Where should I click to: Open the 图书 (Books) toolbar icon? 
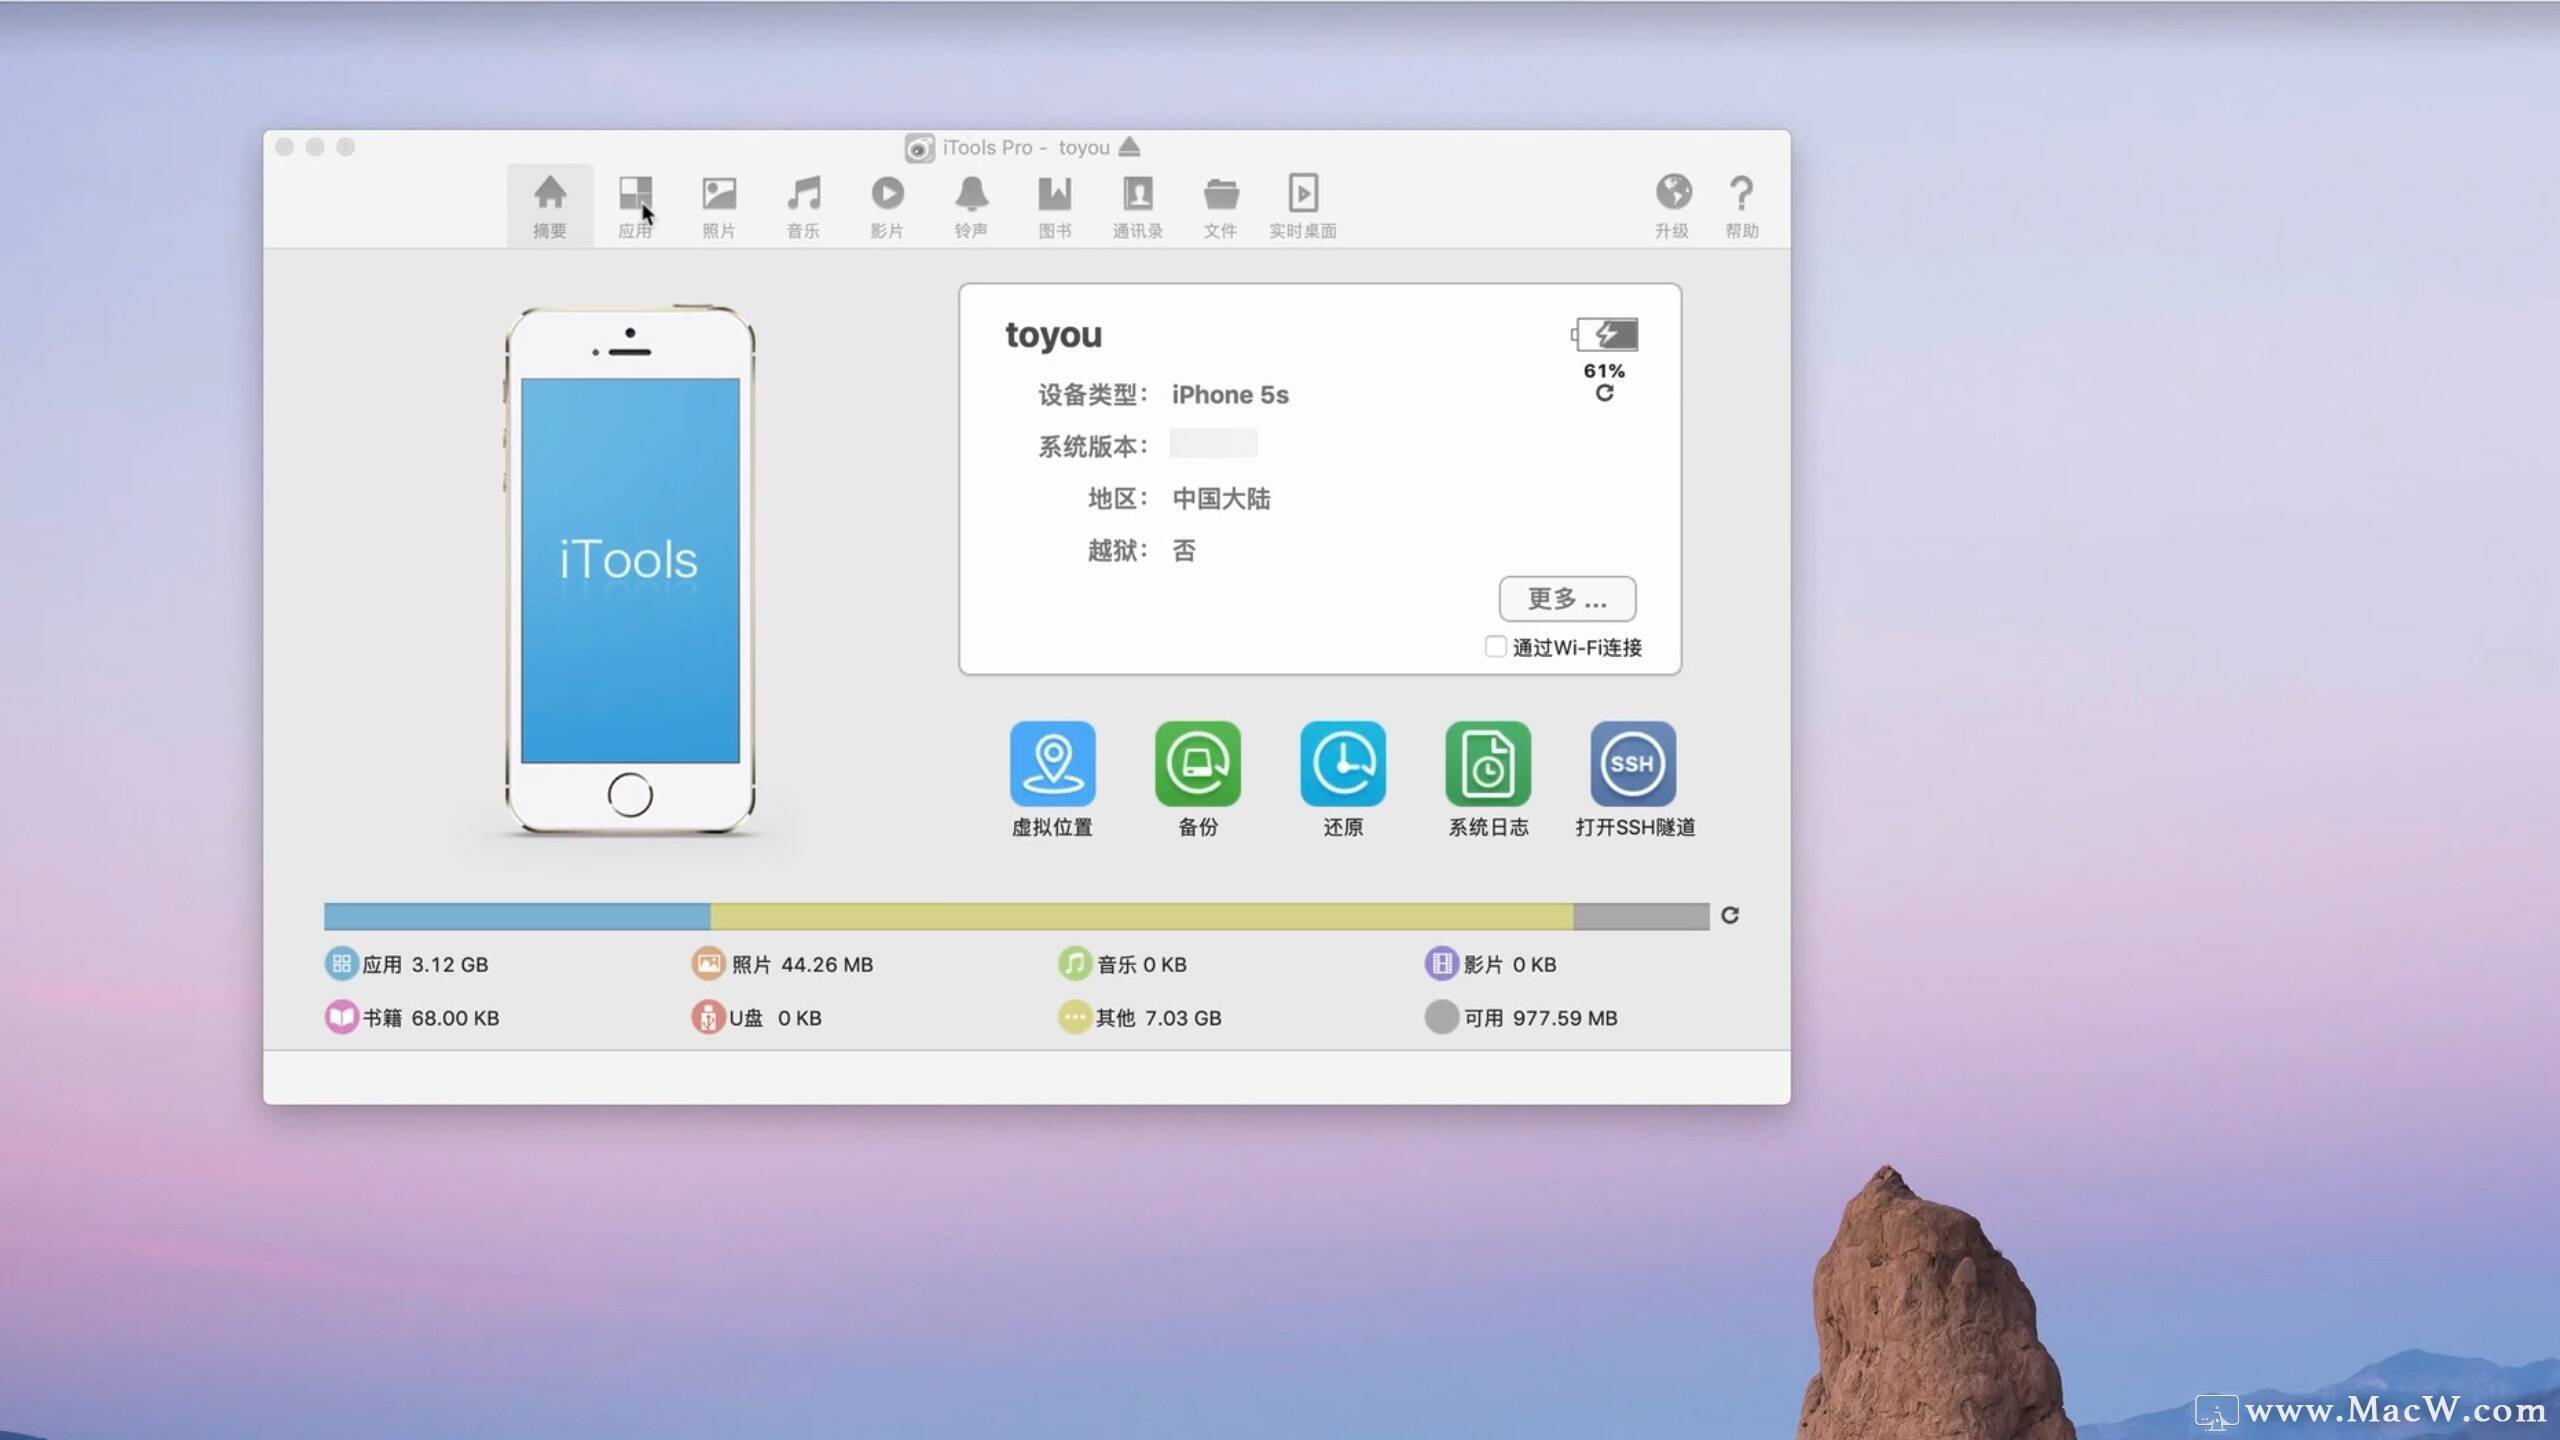(x=1054, y=193)
